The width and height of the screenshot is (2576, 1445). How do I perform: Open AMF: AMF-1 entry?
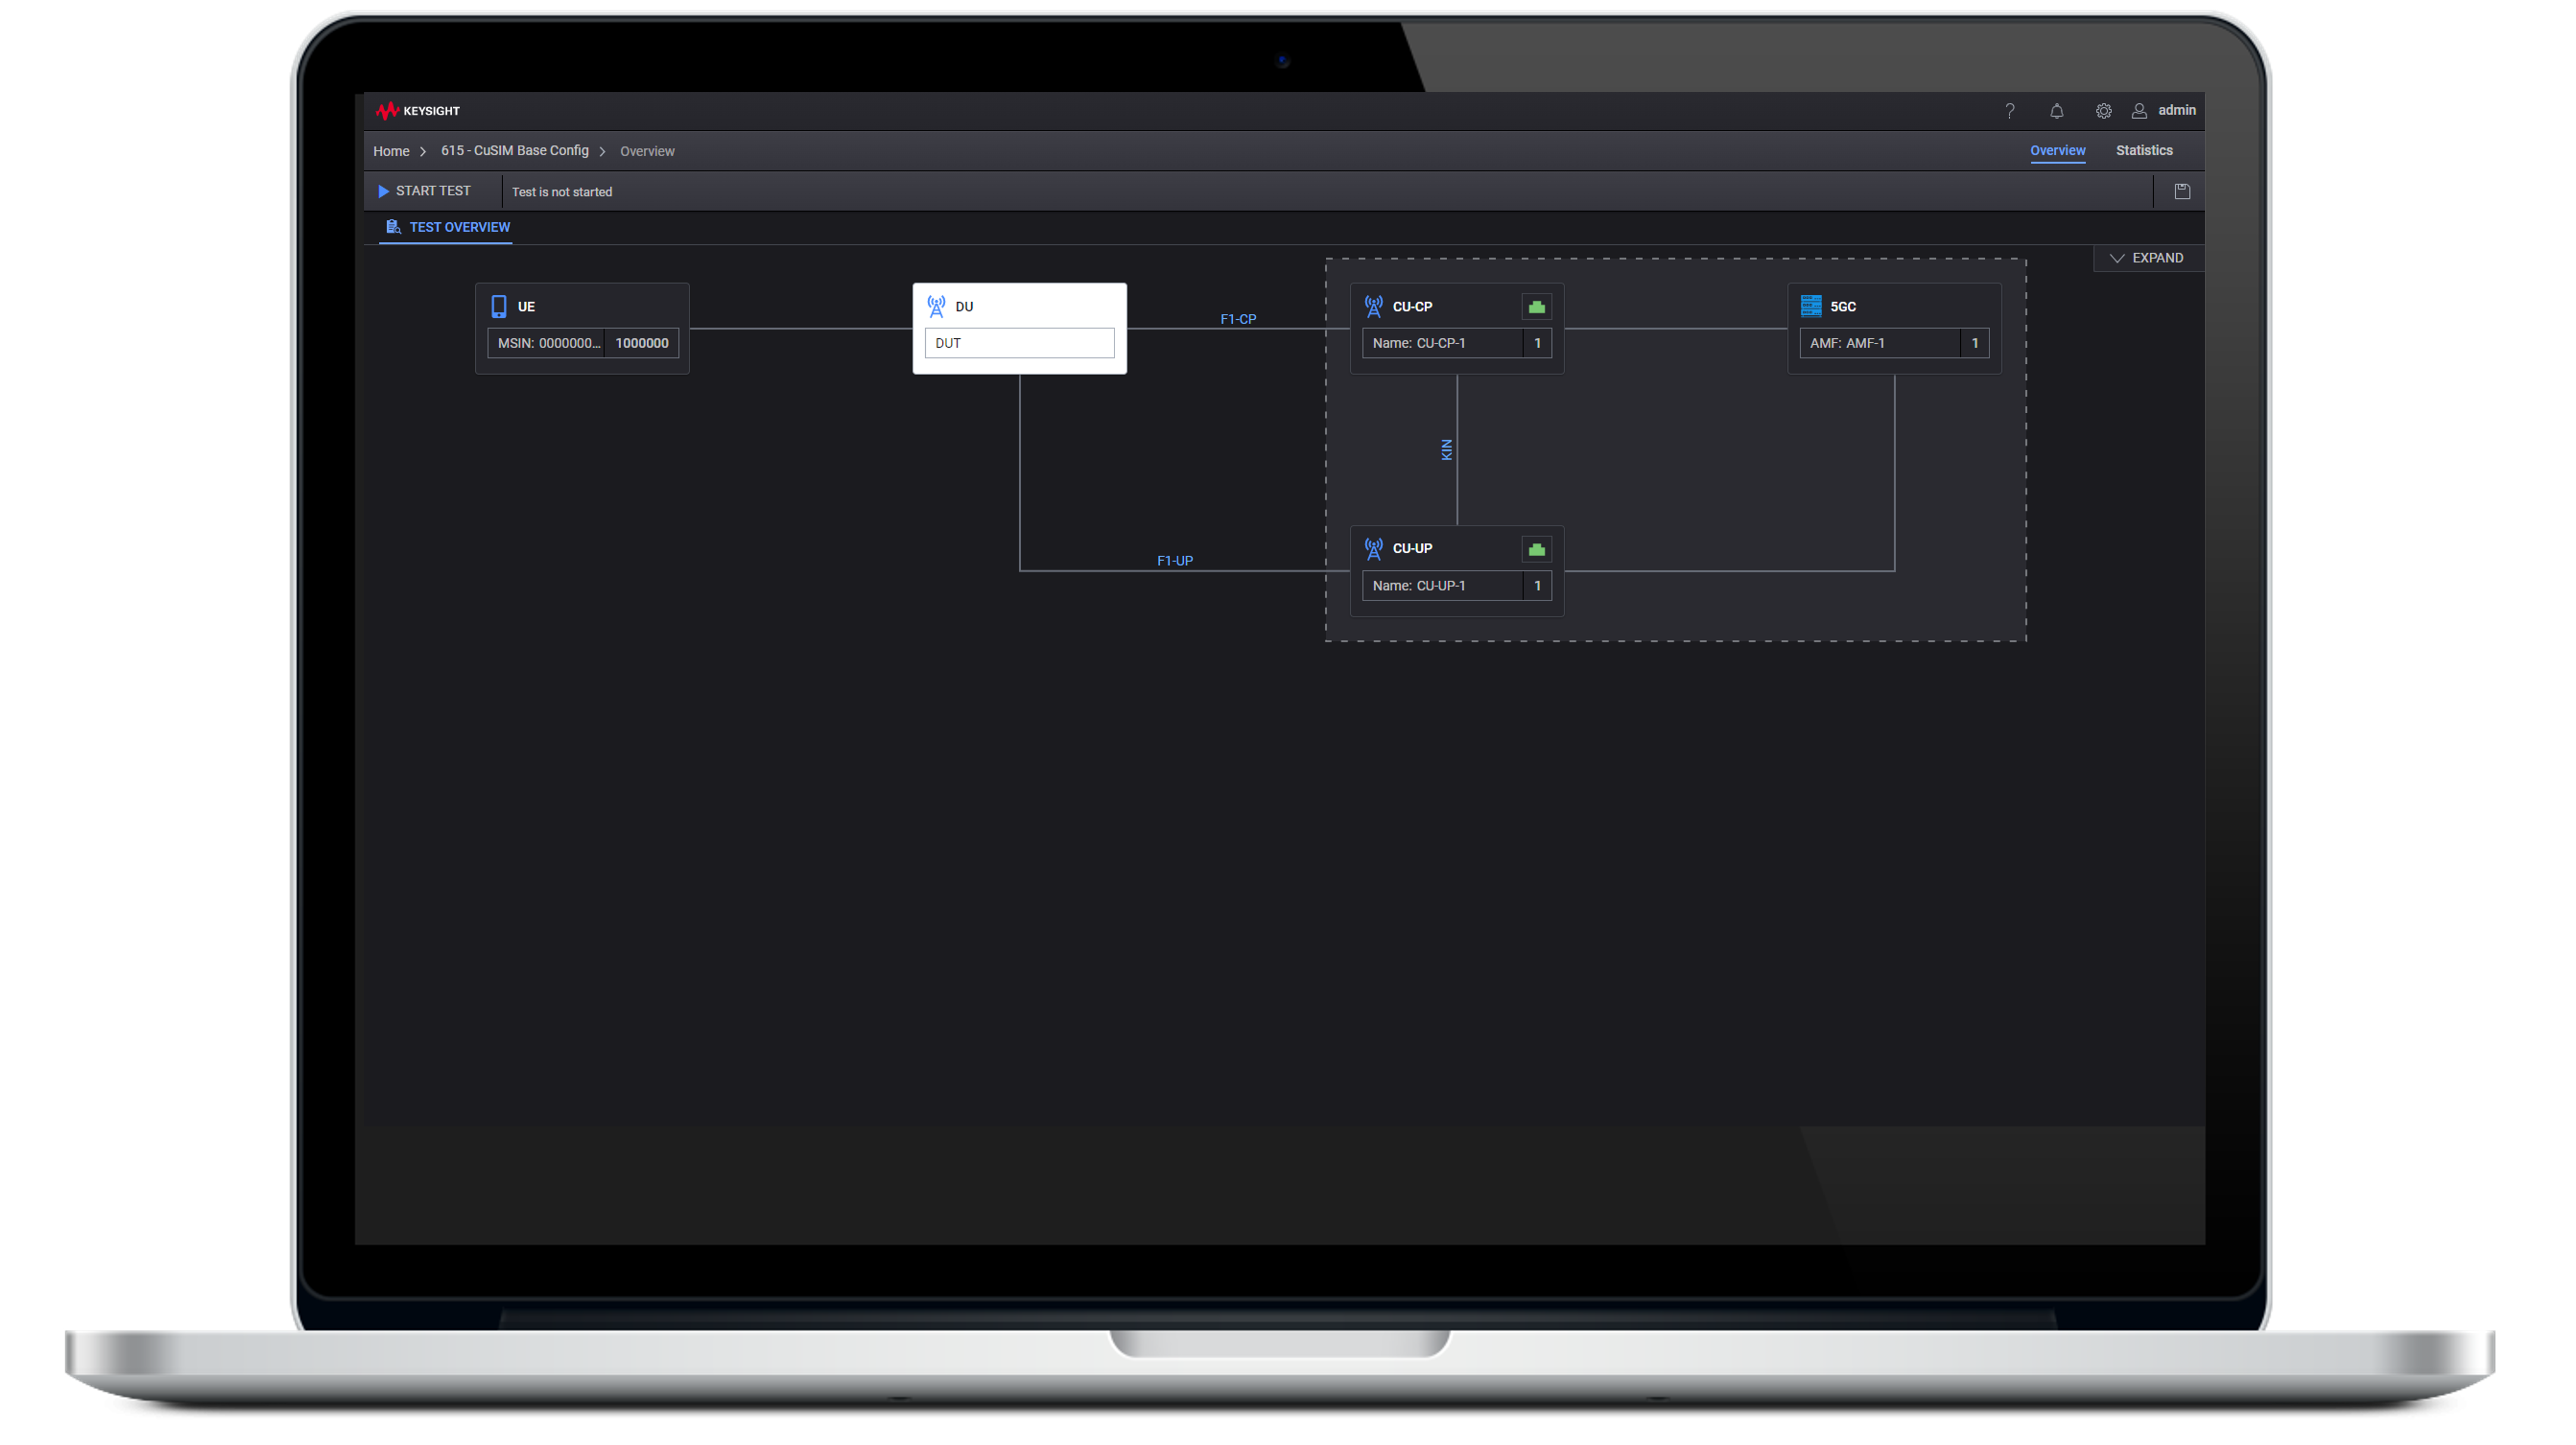tap(1880, 343)
